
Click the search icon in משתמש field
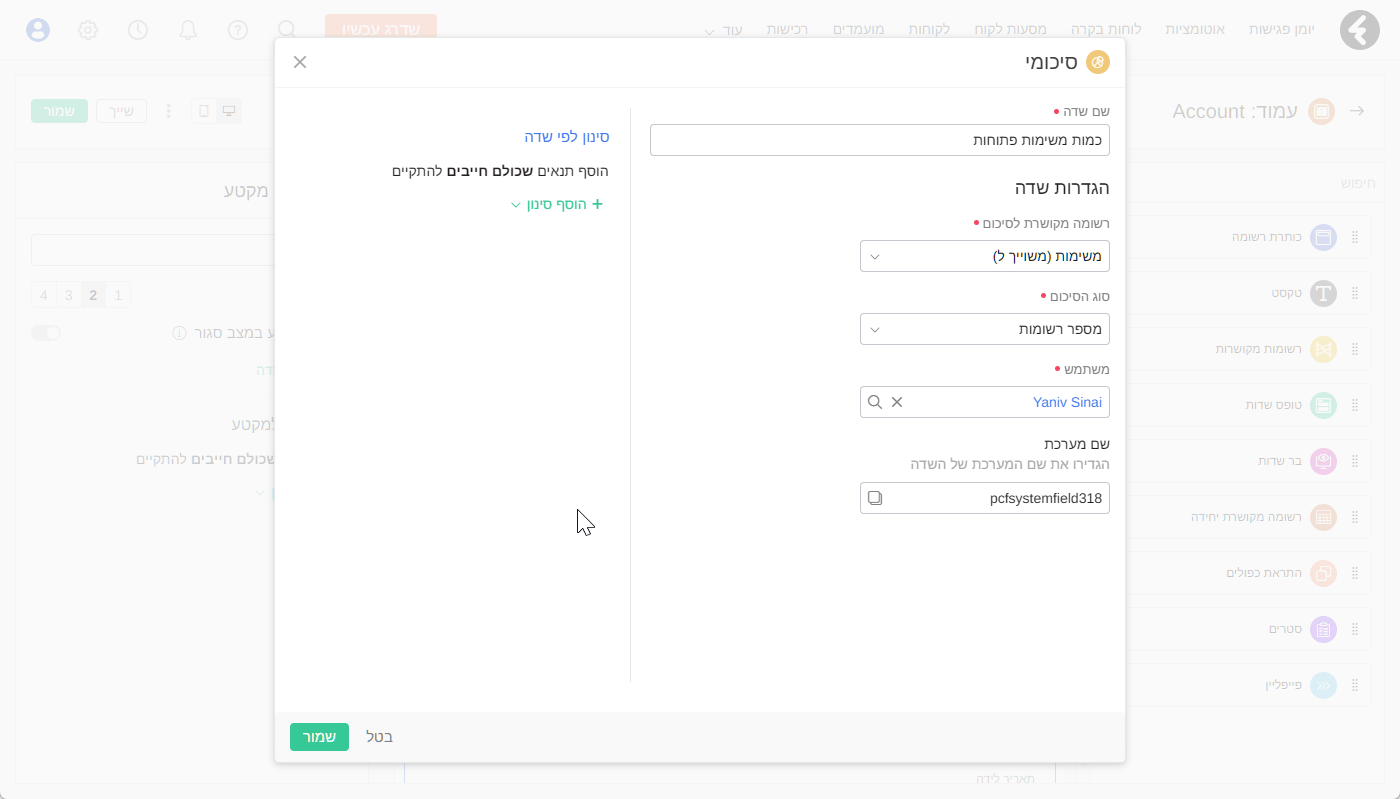tap(875, 402)
